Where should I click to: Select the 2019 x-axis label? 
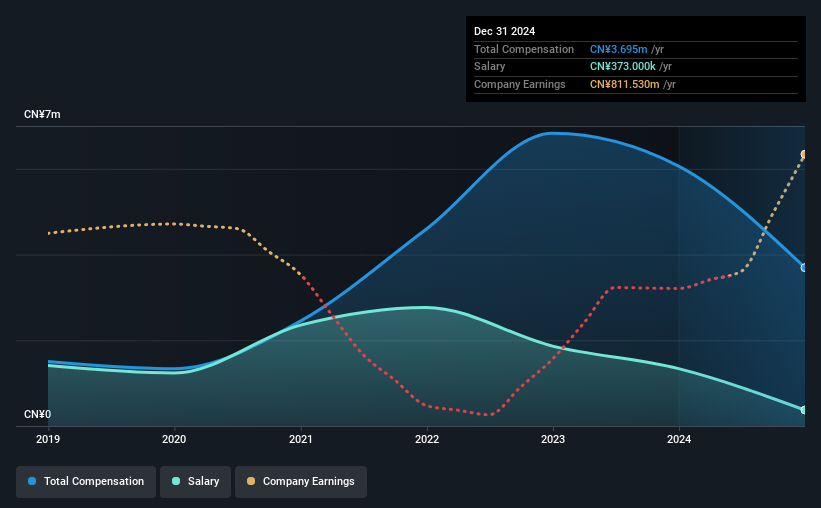(48, 439)
